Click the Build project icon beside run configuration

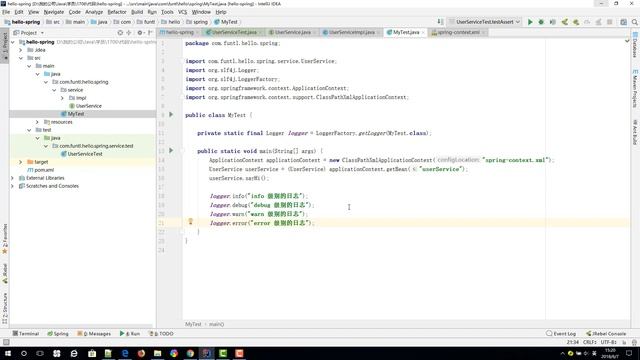point(440,22)
